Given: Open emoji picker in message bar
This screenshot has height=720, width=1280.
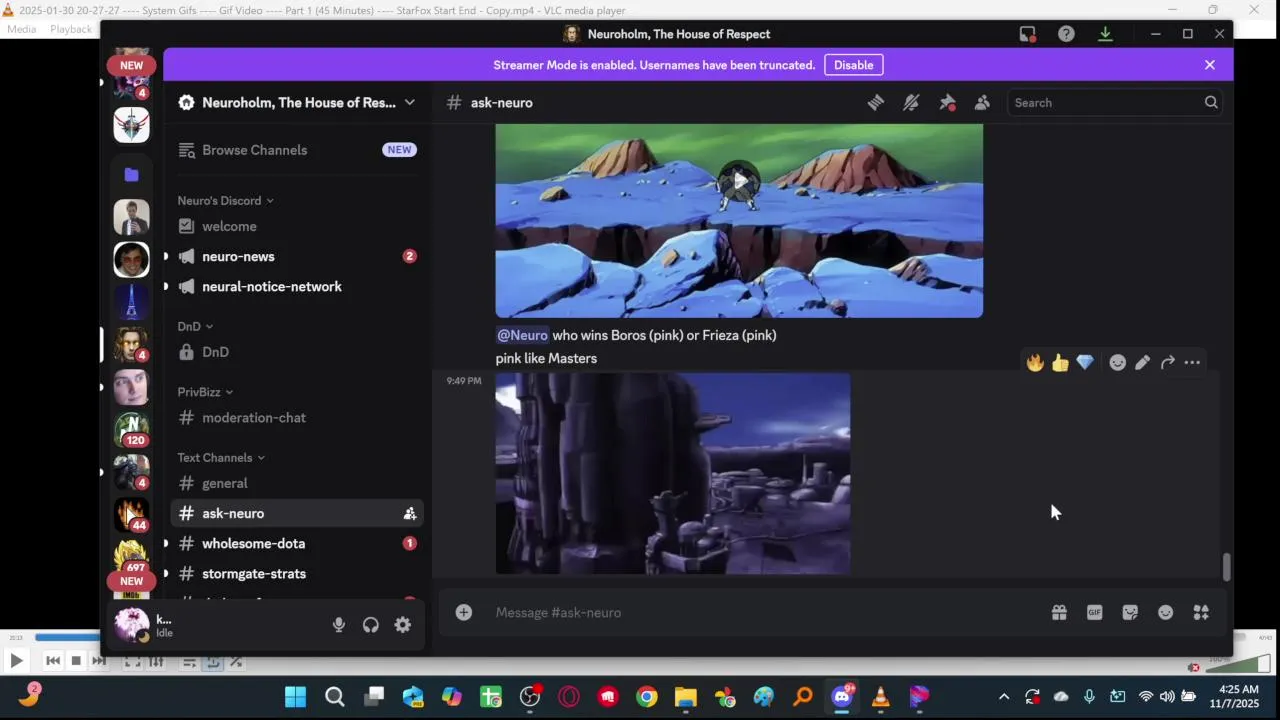Looking at the screenshot, I should click(1165, 613).
